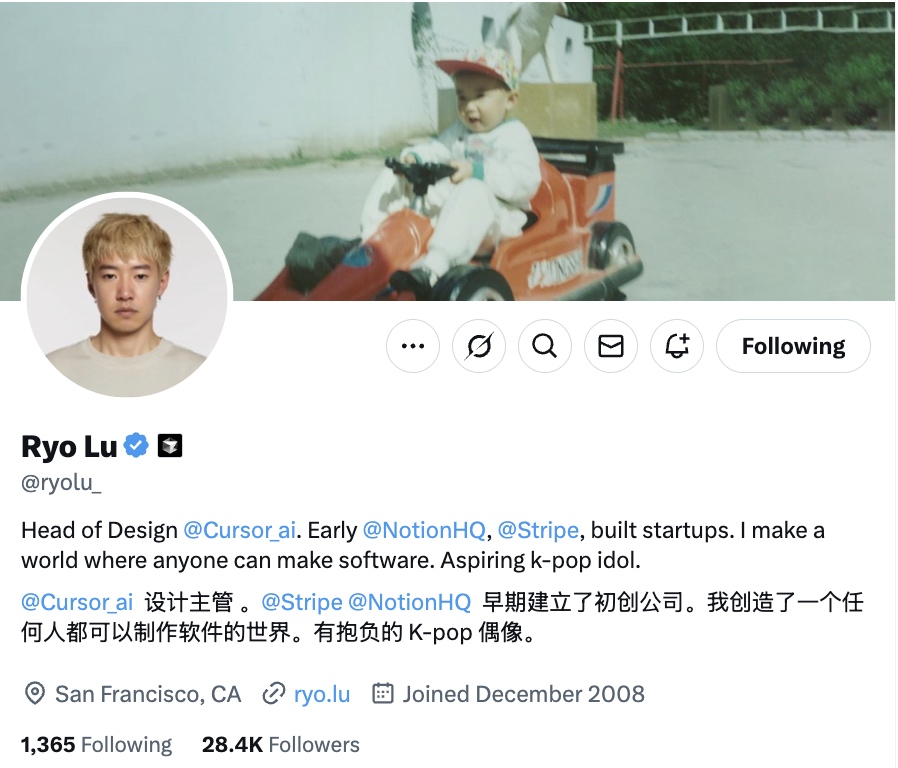Click the black cube affiliation badge
This screenshot has height=768, width=898.
(x=170, y=446)
